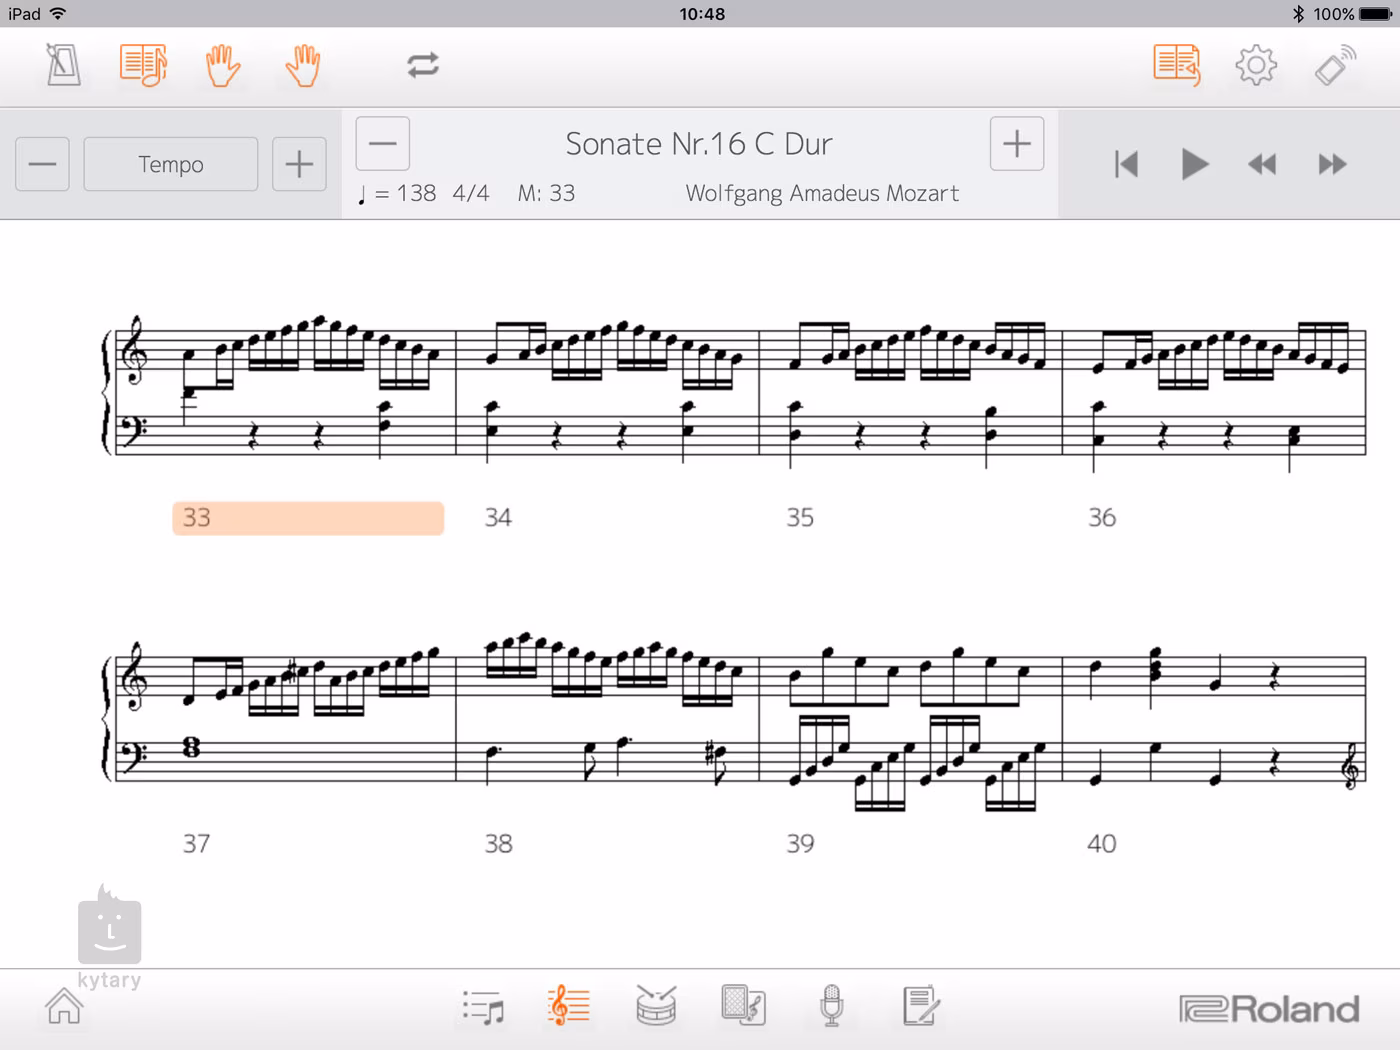Open the recorder microphone tab
The width and height of the screenshot is (1400, 1050).
[831, 1007]
